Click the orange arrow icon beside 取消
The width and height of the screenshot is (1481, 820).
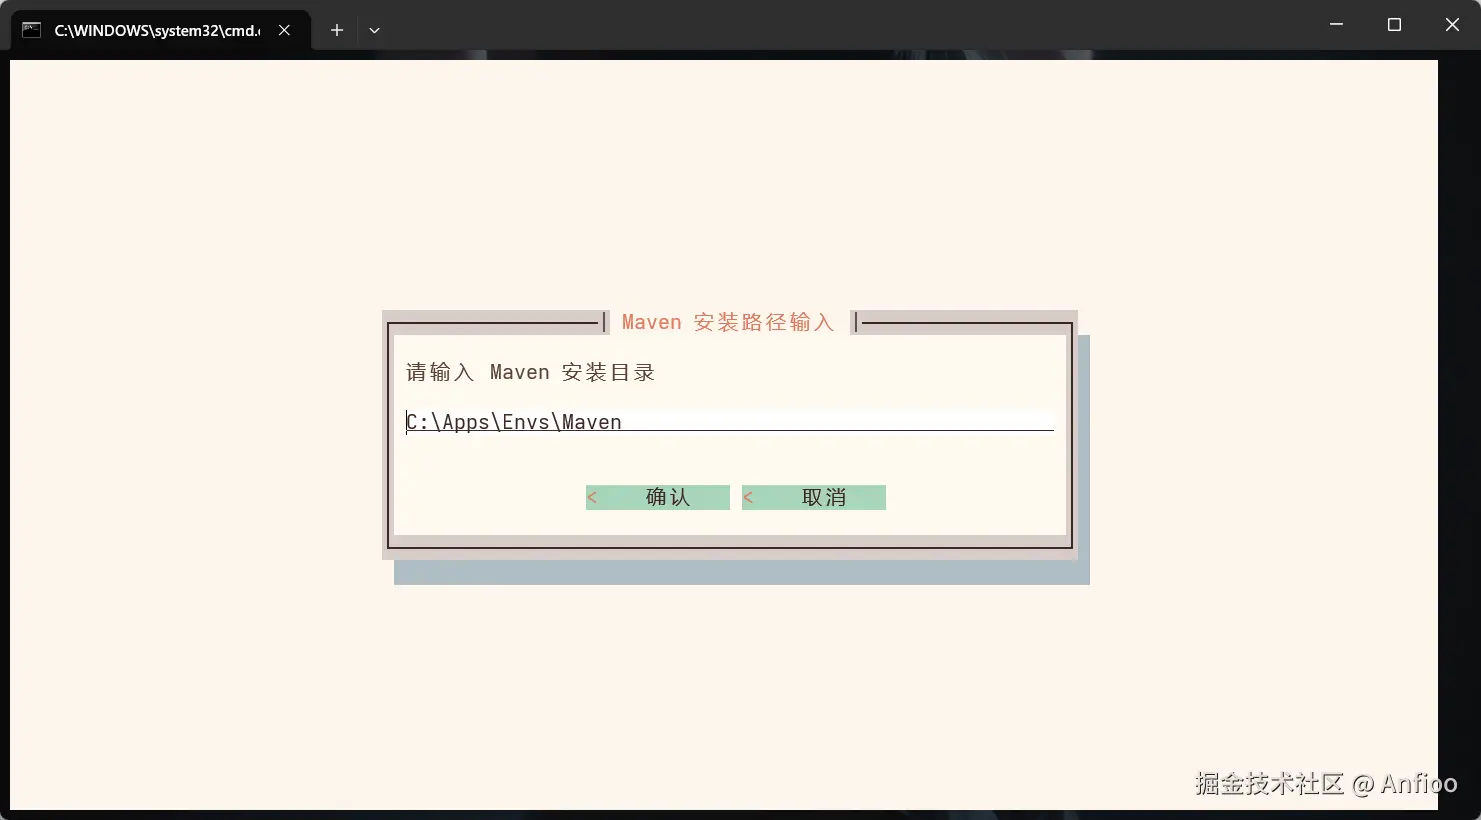(x=748, y=497)
